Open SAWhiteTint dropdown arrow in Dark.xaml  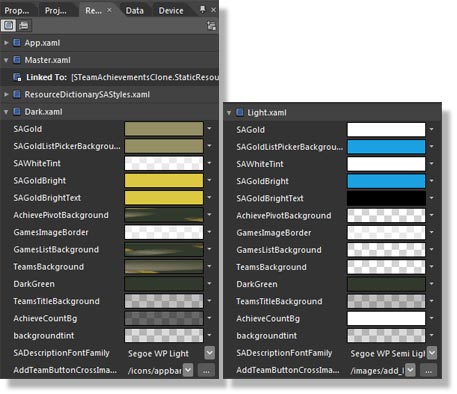pyautogui.click(x=209, y=163)
